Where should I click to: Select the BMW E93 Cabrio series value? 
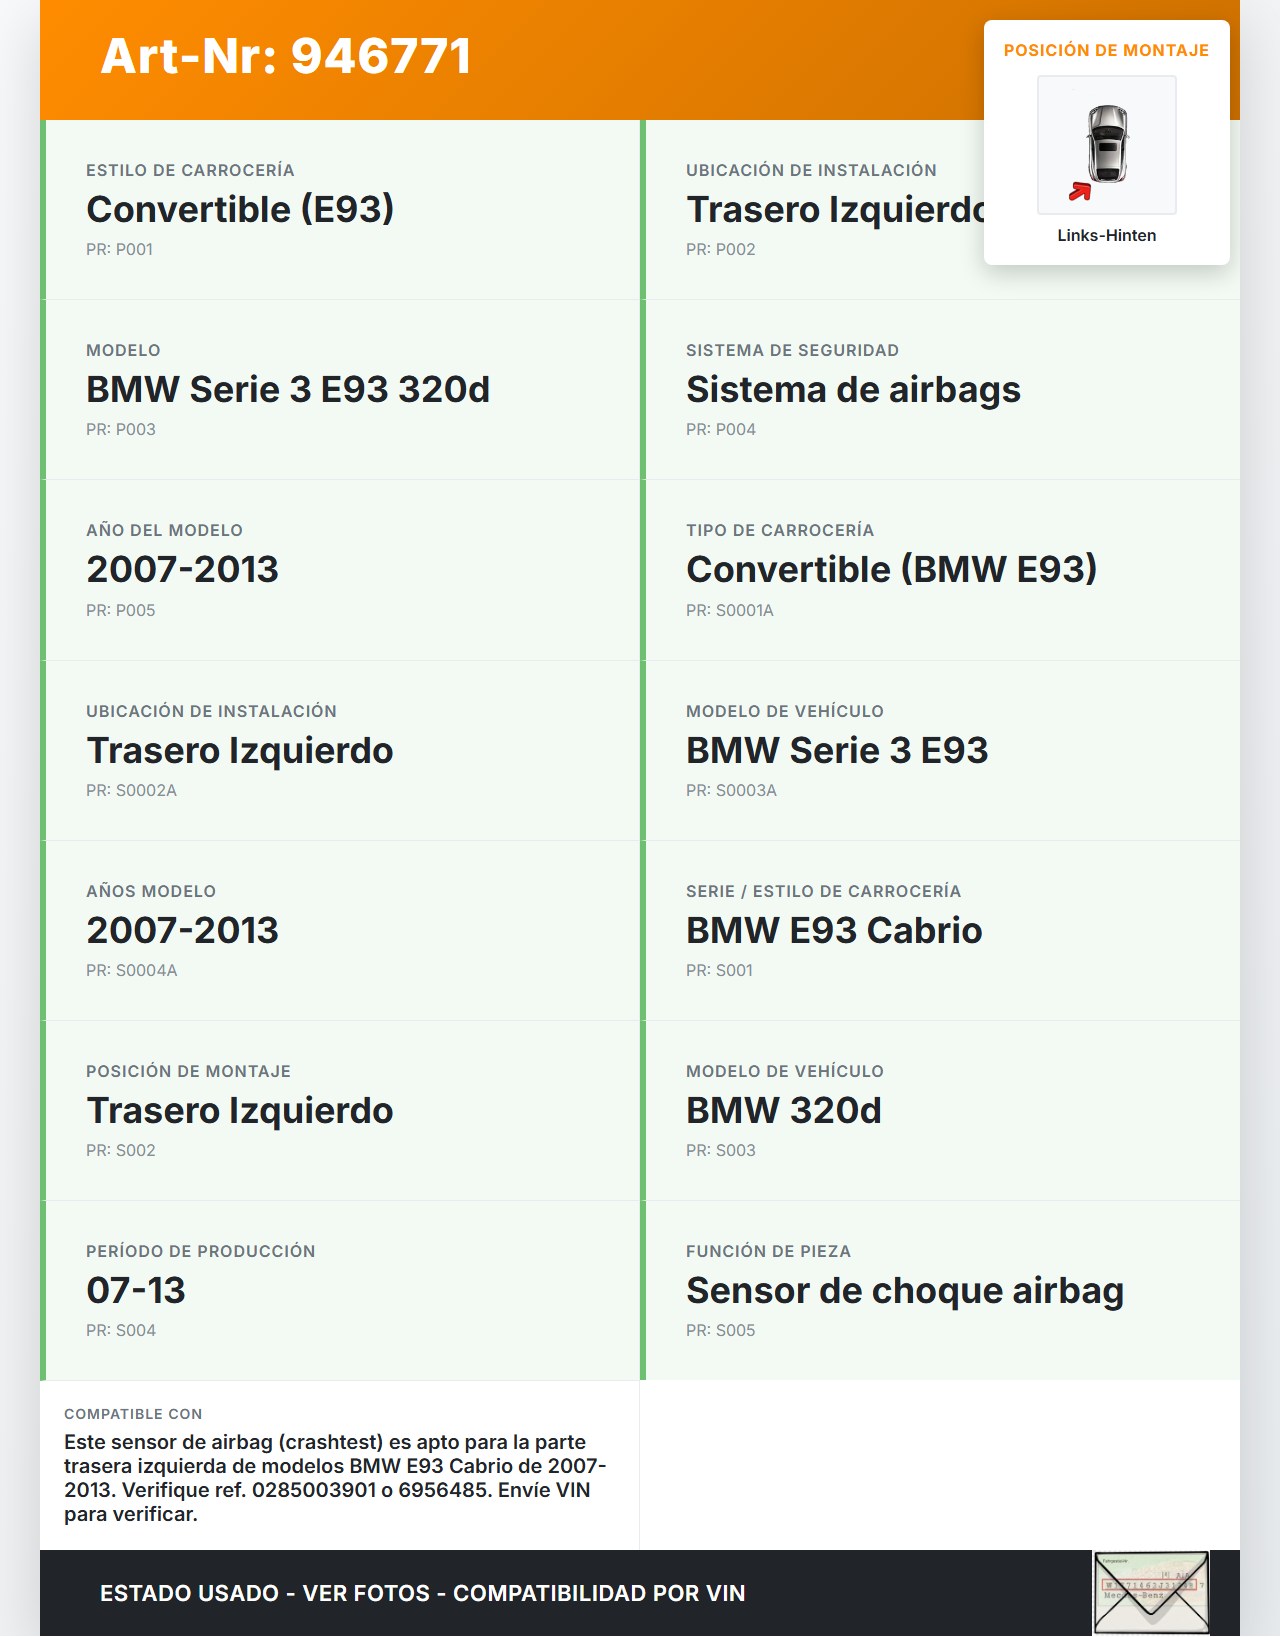point(834,930)
